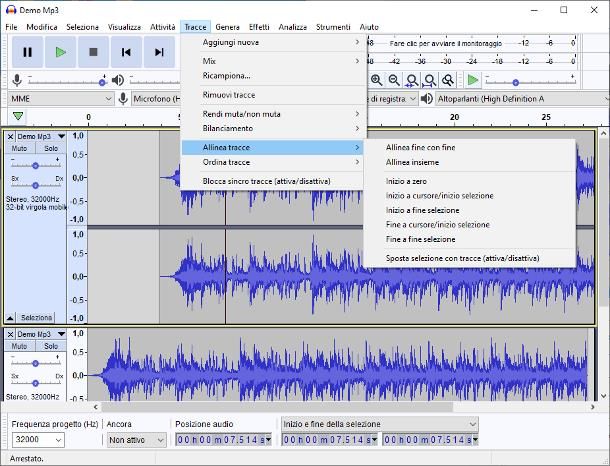Image resolution: width=610 pixels, height=466 pixels.
Task: Click play-at-speed slider handle
Action: [x=515, y=82]
